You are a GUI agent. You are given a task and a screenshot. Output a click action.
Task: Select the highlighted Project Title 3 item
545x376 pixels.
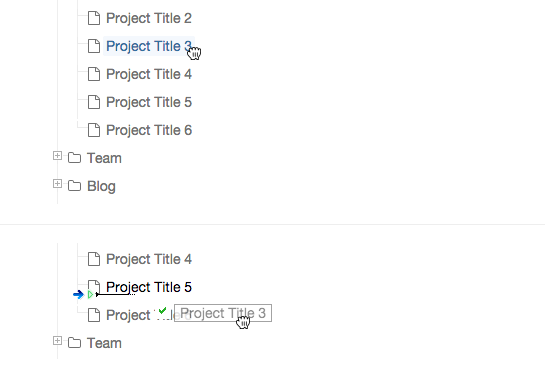[149, 46]
